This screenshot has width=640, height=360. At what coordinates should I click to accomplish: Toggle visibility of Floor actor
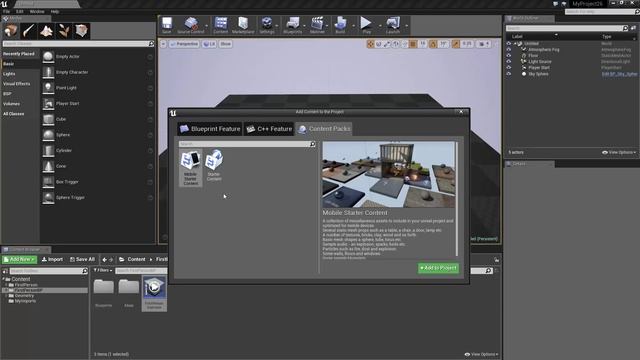(x=509, y=56)
